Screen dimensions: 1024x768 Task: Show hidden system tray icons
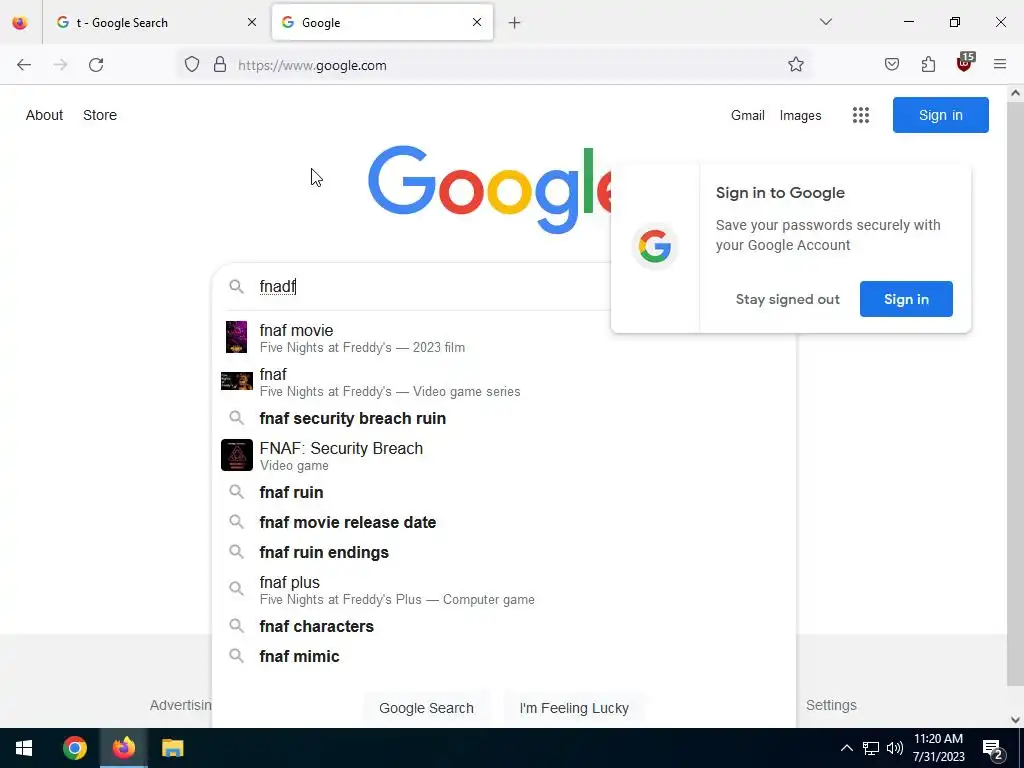[x=846, y=748]
